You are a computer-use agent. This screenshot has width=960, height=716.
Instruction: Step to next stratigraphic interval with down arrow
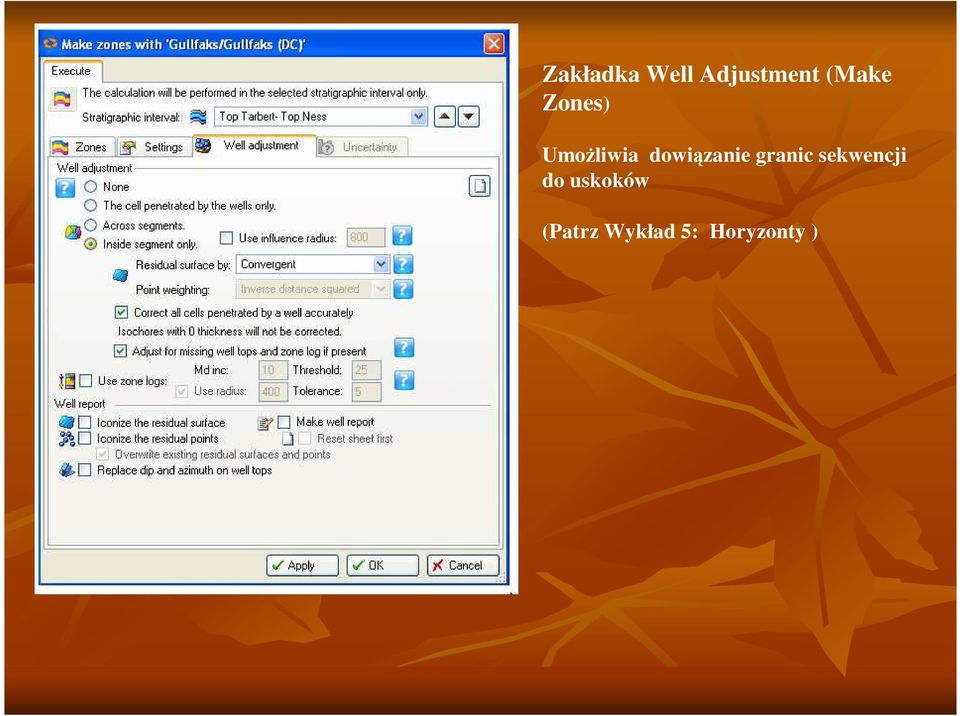[469, 116]
